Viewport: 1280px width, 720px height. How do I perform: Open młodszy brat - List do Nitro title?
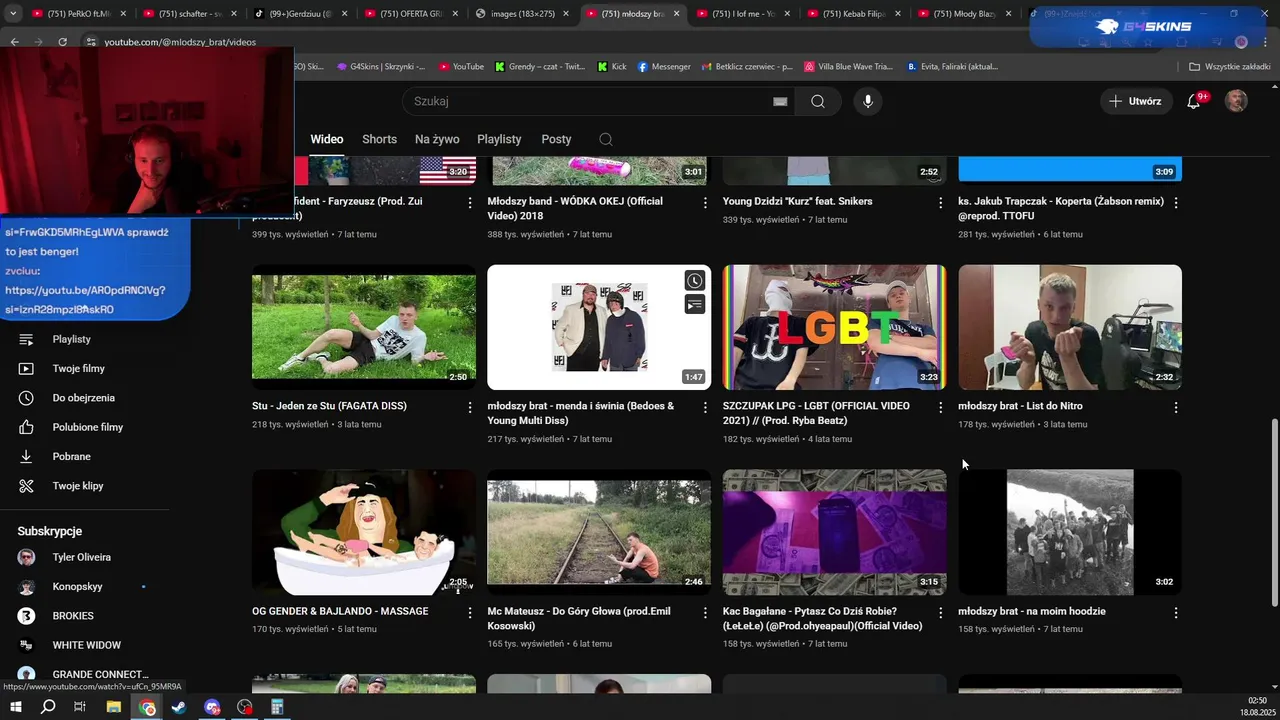click(1020, 406)
